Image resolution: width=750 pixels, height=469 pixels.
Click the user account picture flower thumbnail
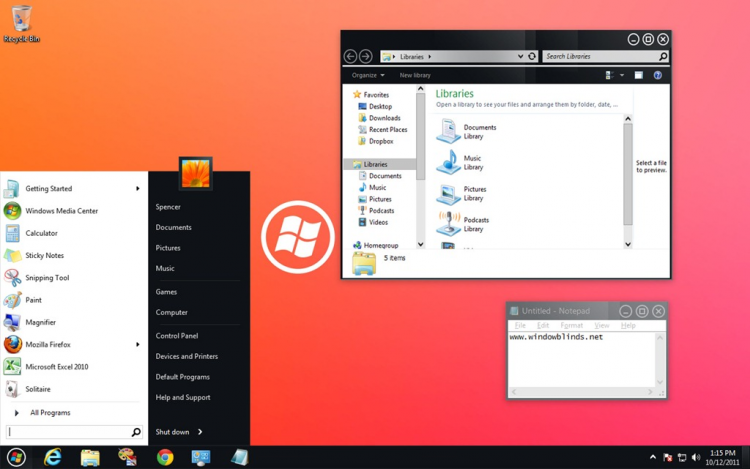(x=196, y=173)
